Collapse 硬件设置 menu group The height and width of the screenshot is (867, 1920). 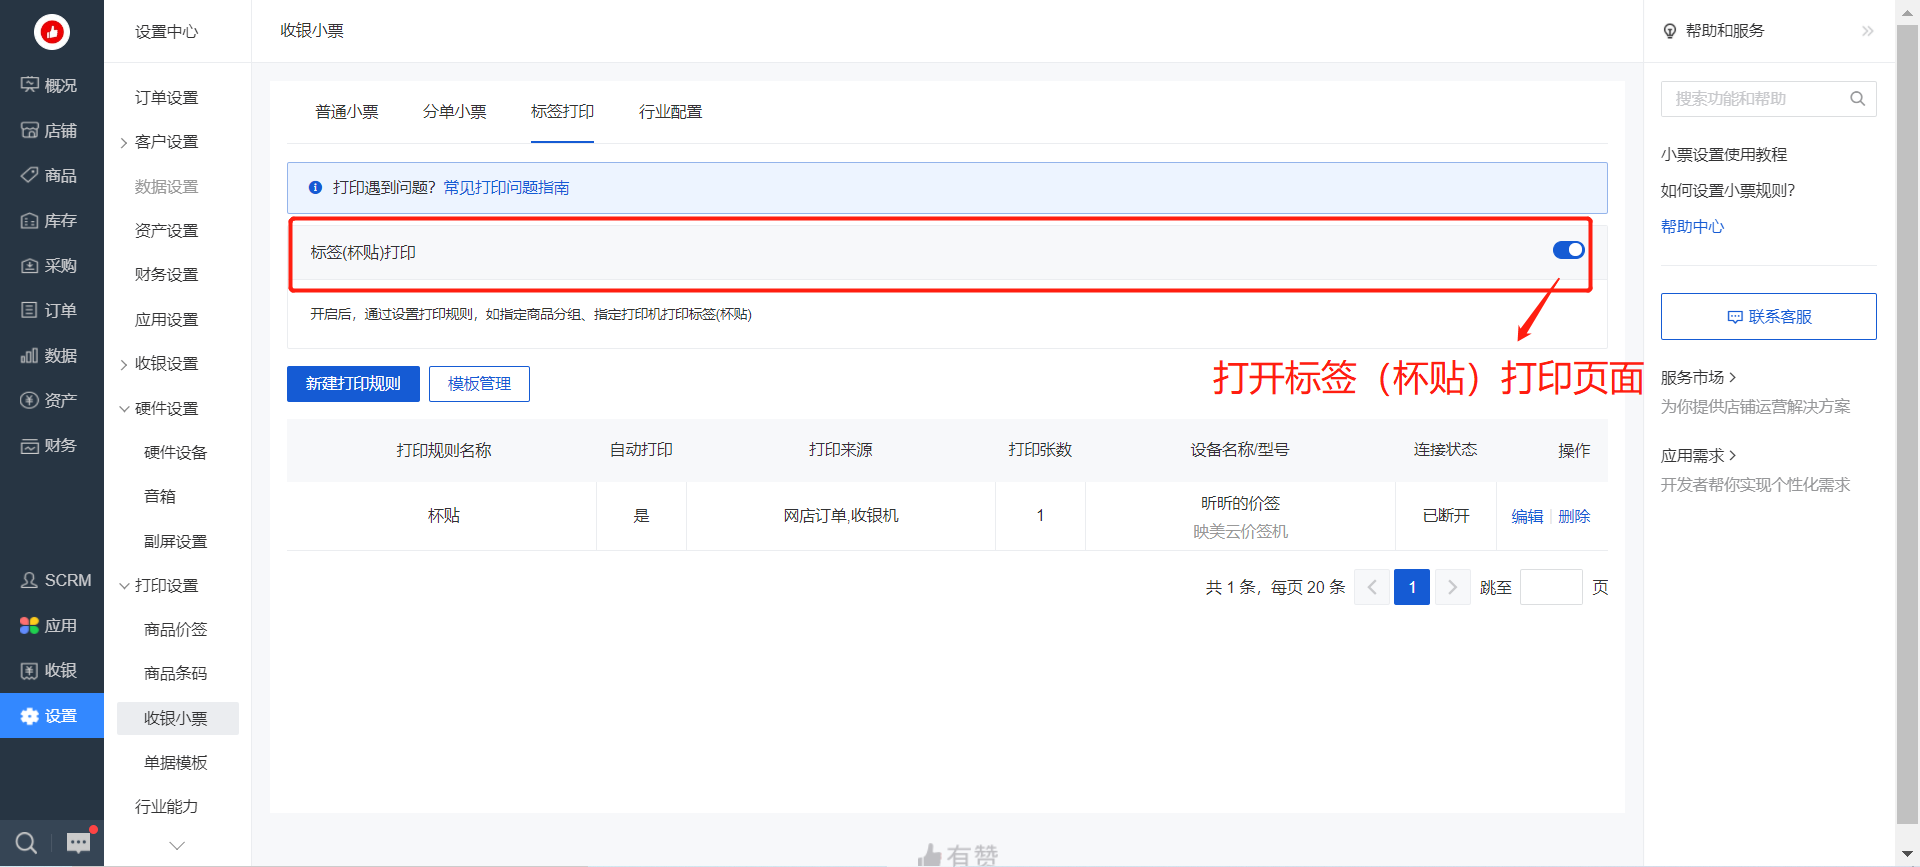click(x=124, y=409)
